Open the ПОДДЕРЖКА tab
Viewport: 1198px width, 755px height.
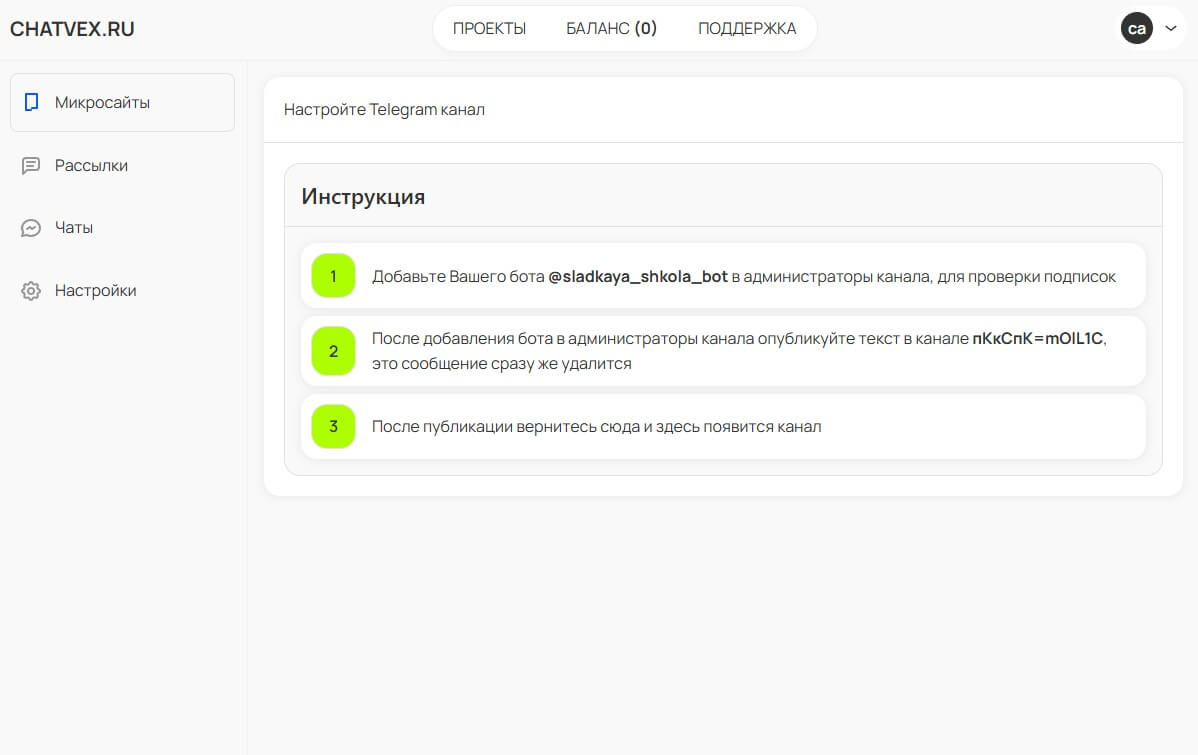[747, 28]
